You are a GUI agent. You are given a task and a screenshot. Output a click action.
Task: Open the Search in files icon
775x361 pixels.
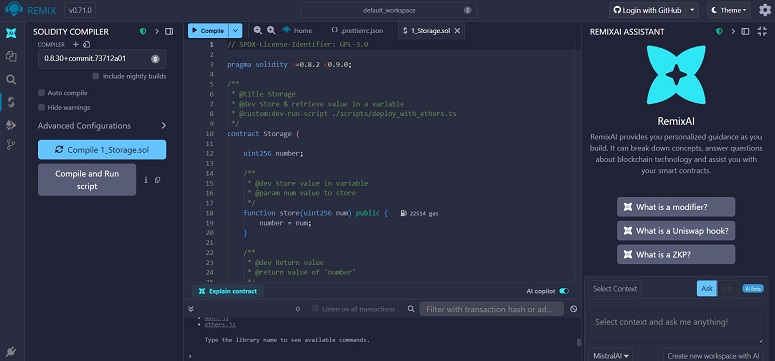tap(11, 80)
